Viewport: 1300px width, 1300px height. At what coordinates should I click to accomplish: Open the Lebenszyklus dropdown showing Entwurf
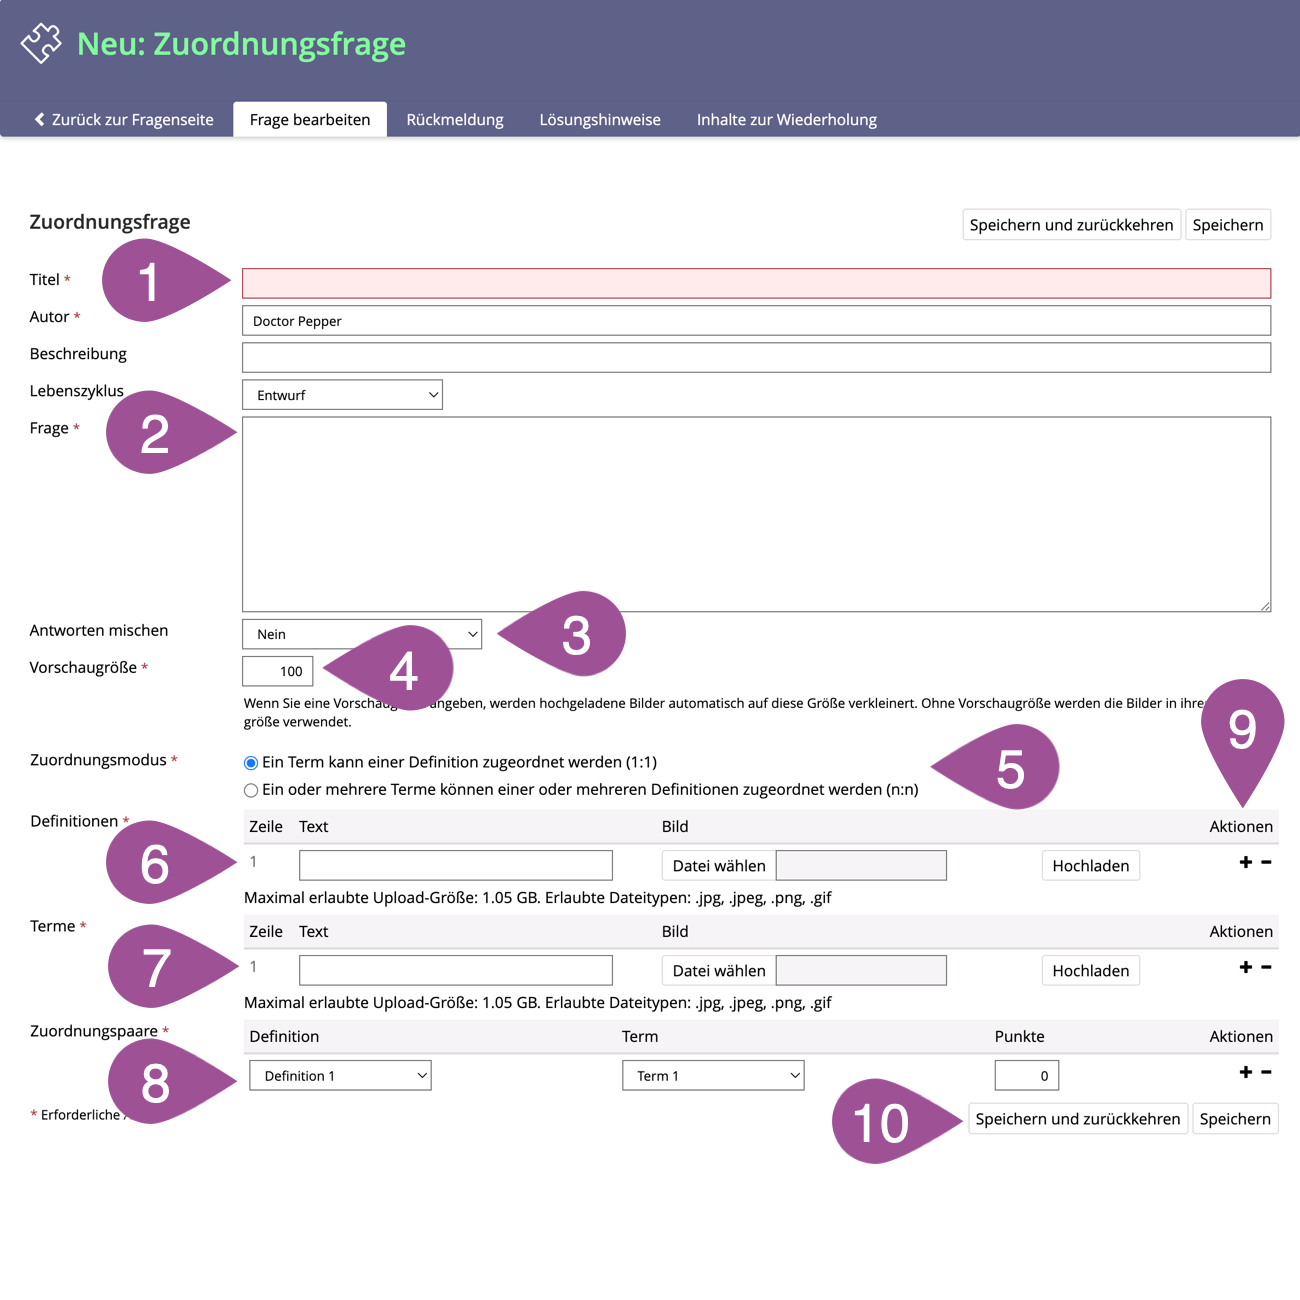[342, 395]
